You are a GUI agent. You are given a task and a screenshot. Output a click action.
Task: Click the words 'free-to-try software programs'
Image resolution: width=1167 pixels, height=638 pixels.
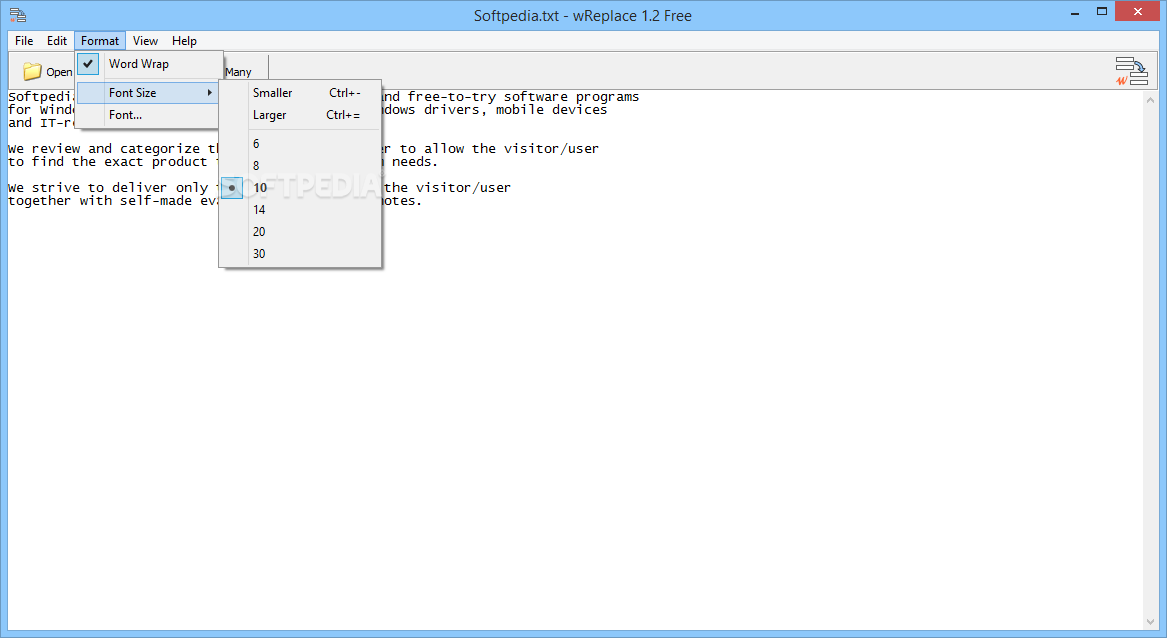click(x=523, y=97)
